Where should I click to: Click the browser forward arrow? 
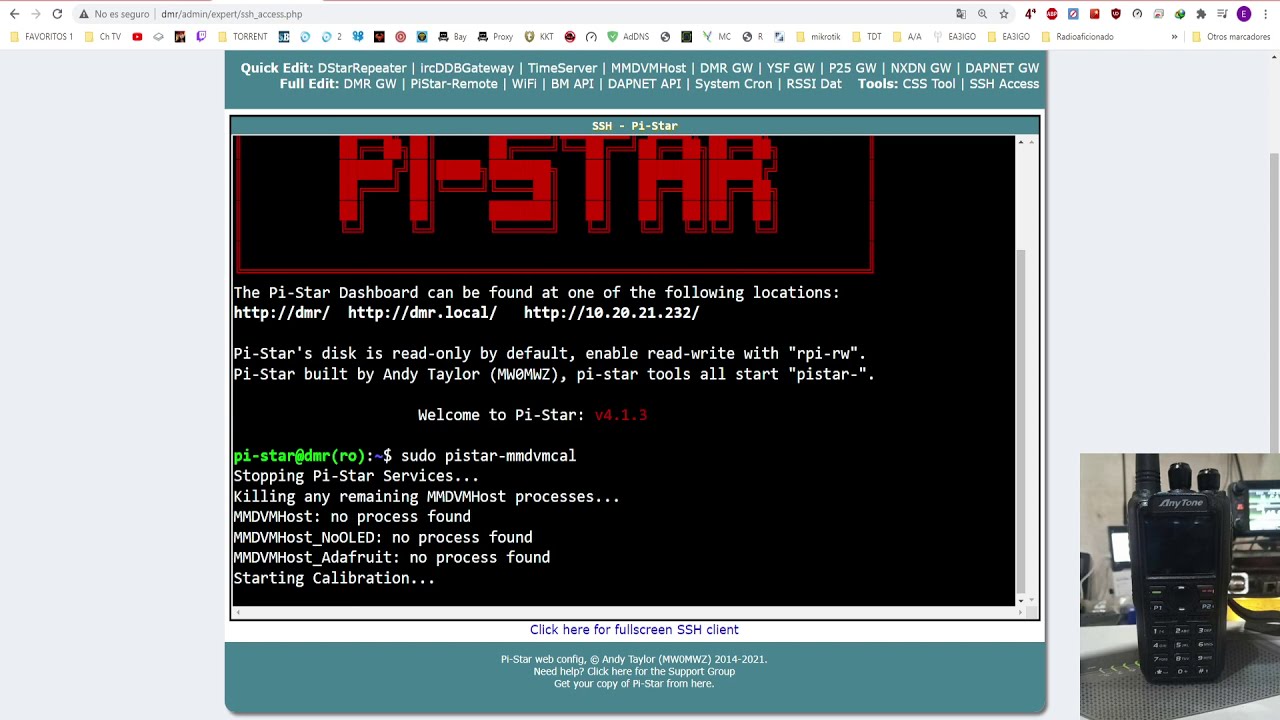point(35,14)
